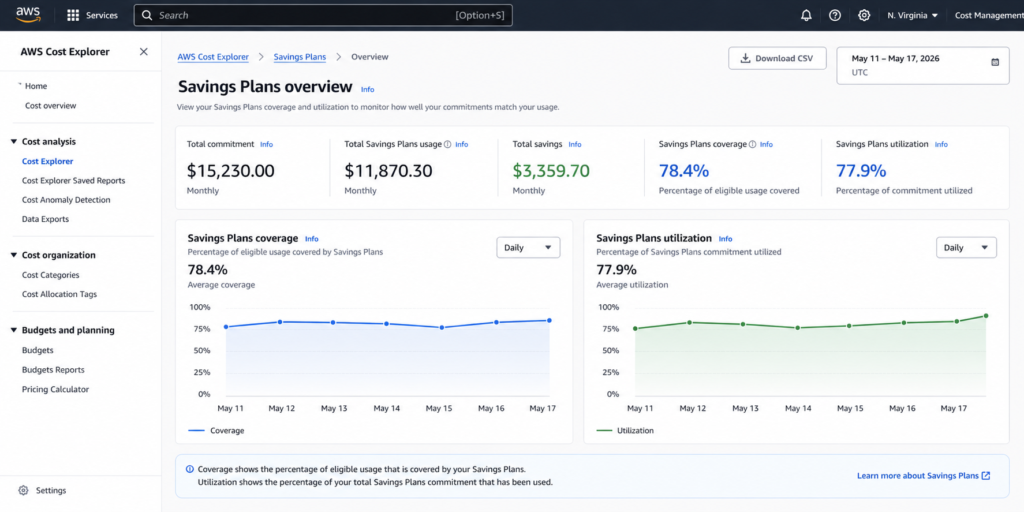Click Info link in coverage chart header
Screen dimensions: 1024x512
[312, 239]
